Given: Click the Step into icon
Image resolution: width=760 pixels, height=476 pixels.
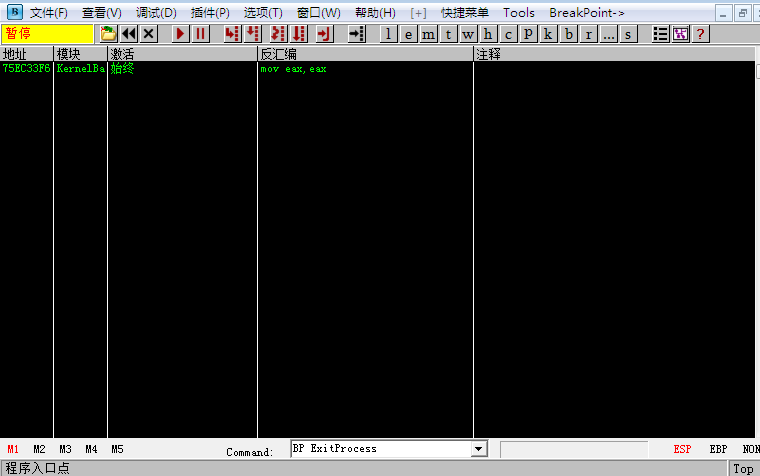Looking at the screenshot, I should pyautogui.click(x=231, y=34).
